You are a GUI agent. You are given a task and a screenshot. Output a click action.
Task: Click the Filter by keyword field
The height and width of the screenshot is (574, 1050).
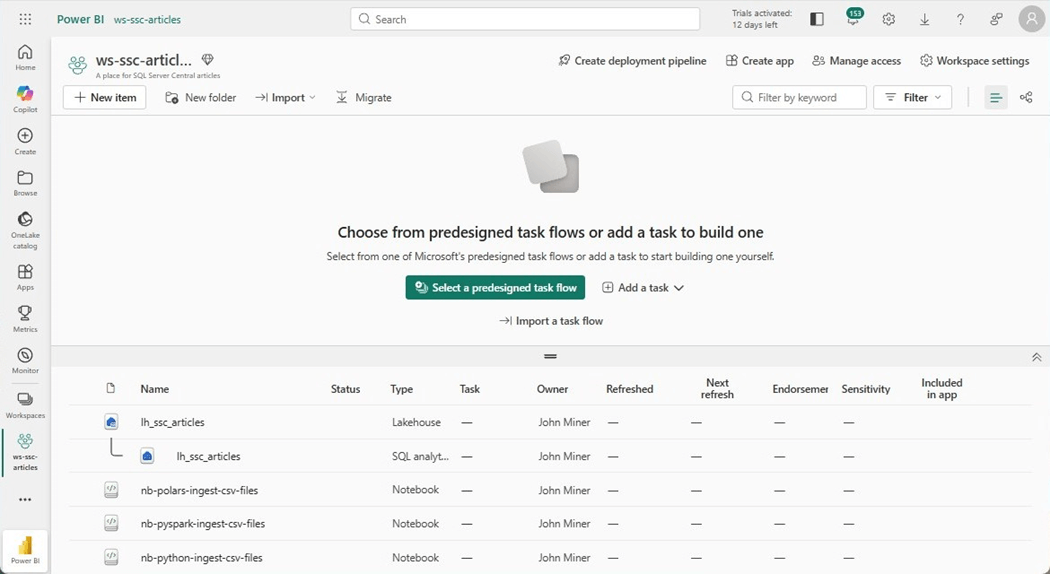point(808,97)
